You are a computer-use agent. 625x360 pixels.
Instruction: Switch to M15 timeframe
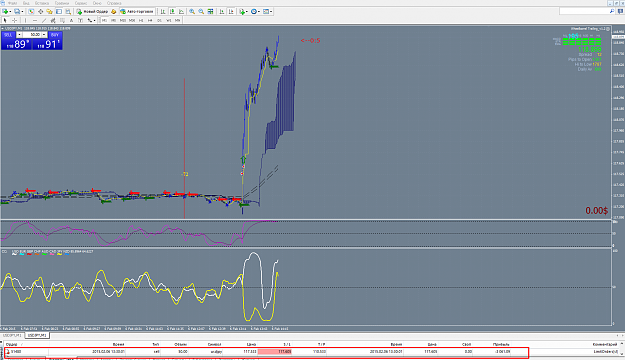(123, 20)
